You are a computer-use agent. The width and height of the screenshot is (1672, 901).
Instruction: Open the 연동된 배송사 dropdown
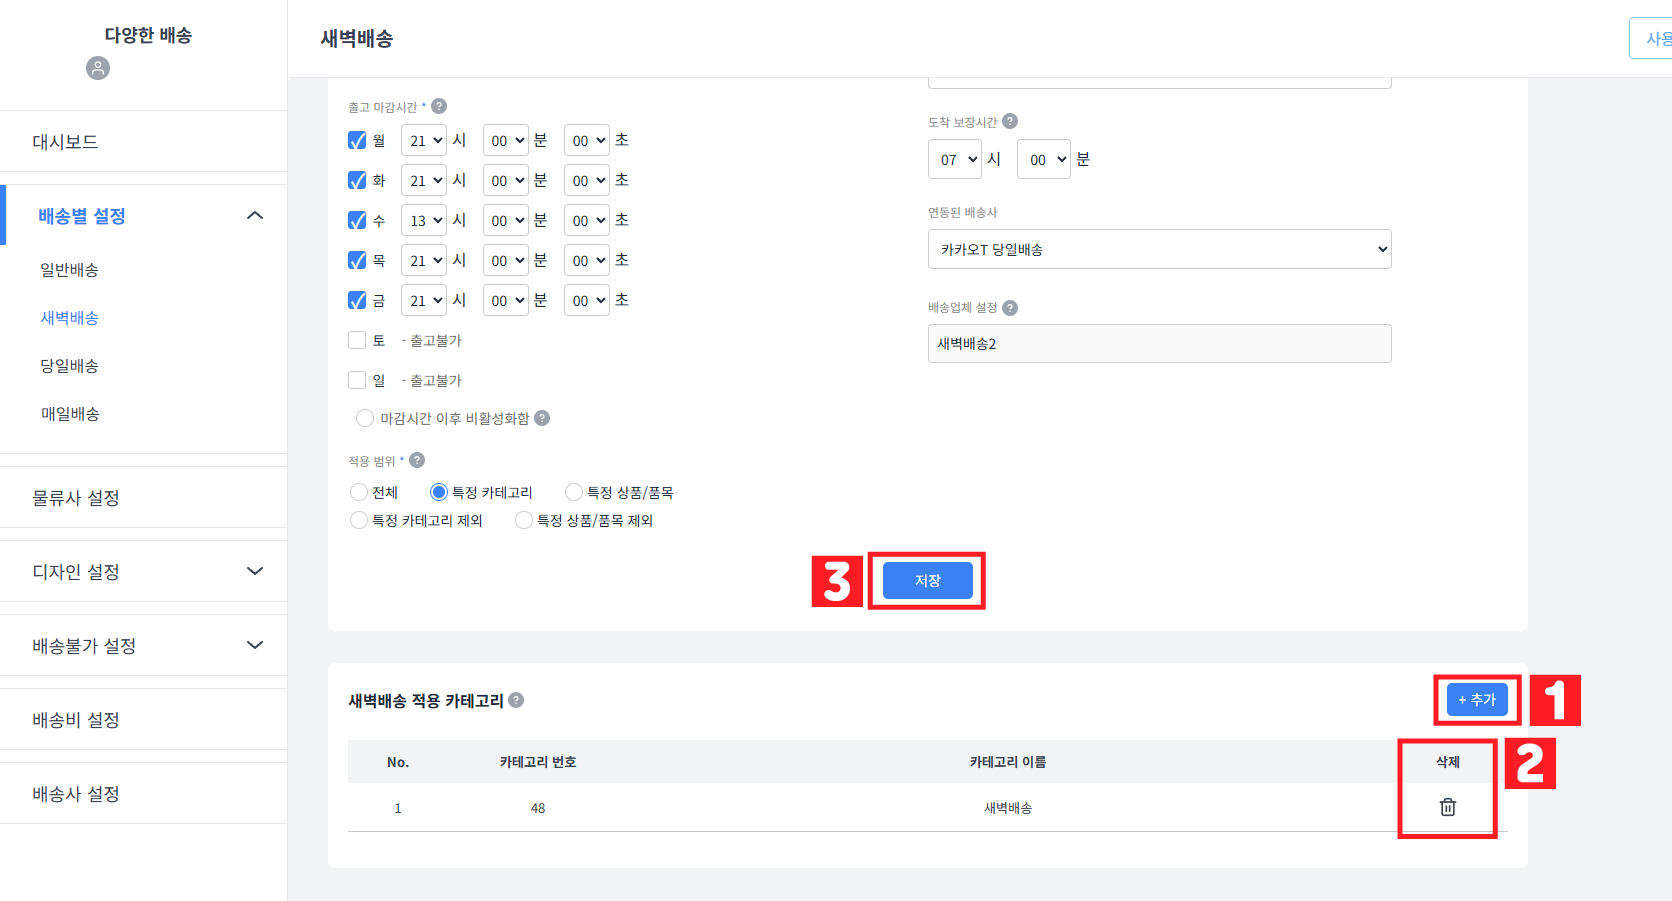point(1159,249)
